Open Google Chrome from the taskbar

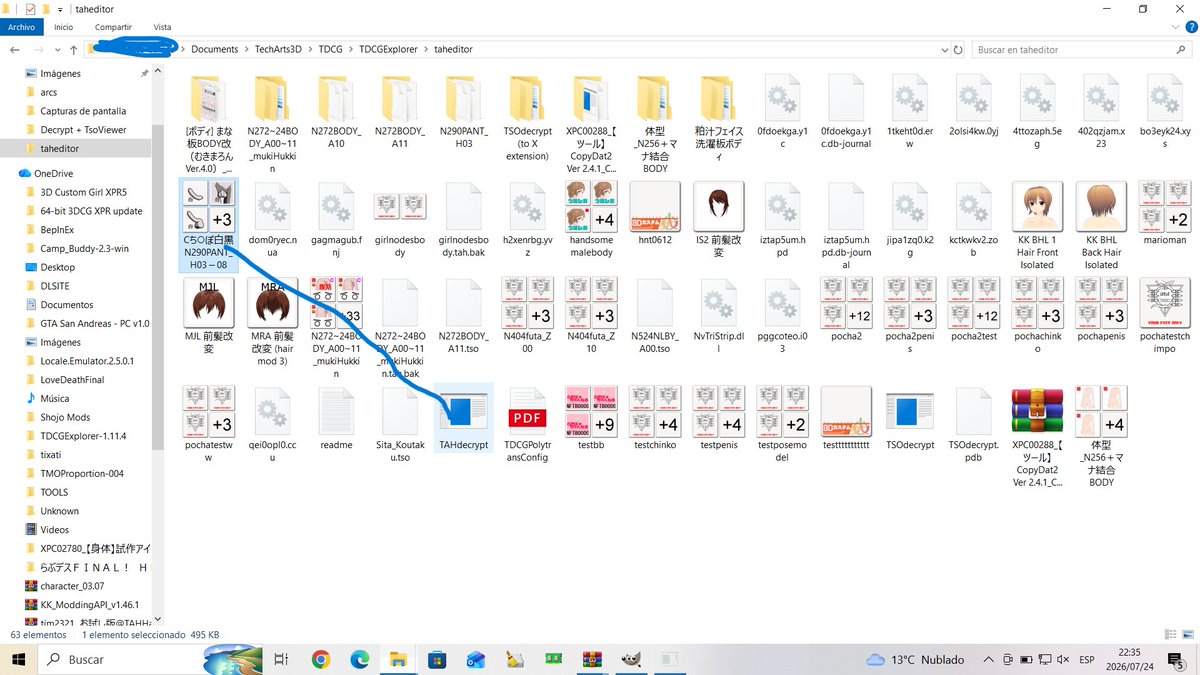(x=320, y=659)
